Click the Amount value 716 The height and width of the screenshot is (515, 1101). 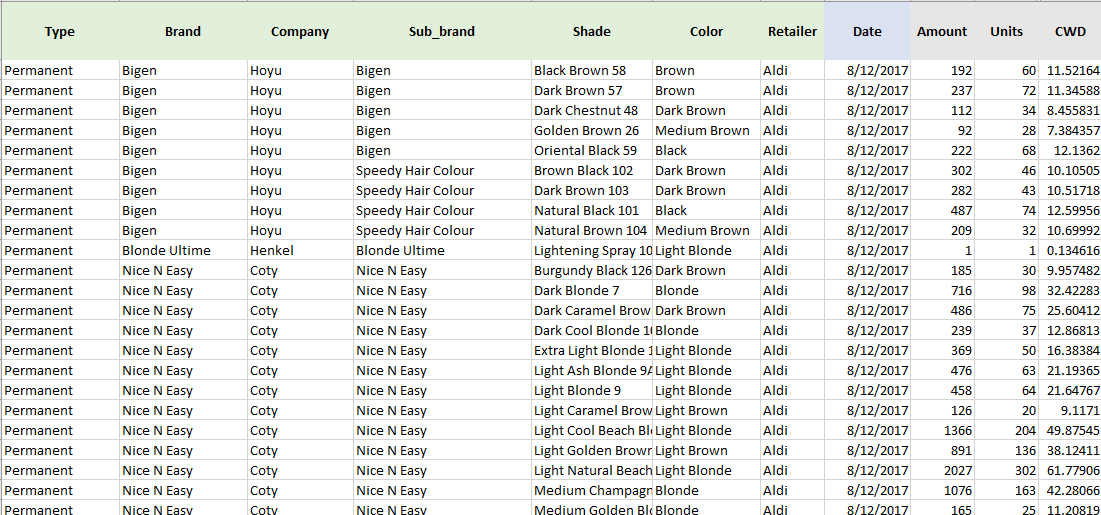pos(942,291)
